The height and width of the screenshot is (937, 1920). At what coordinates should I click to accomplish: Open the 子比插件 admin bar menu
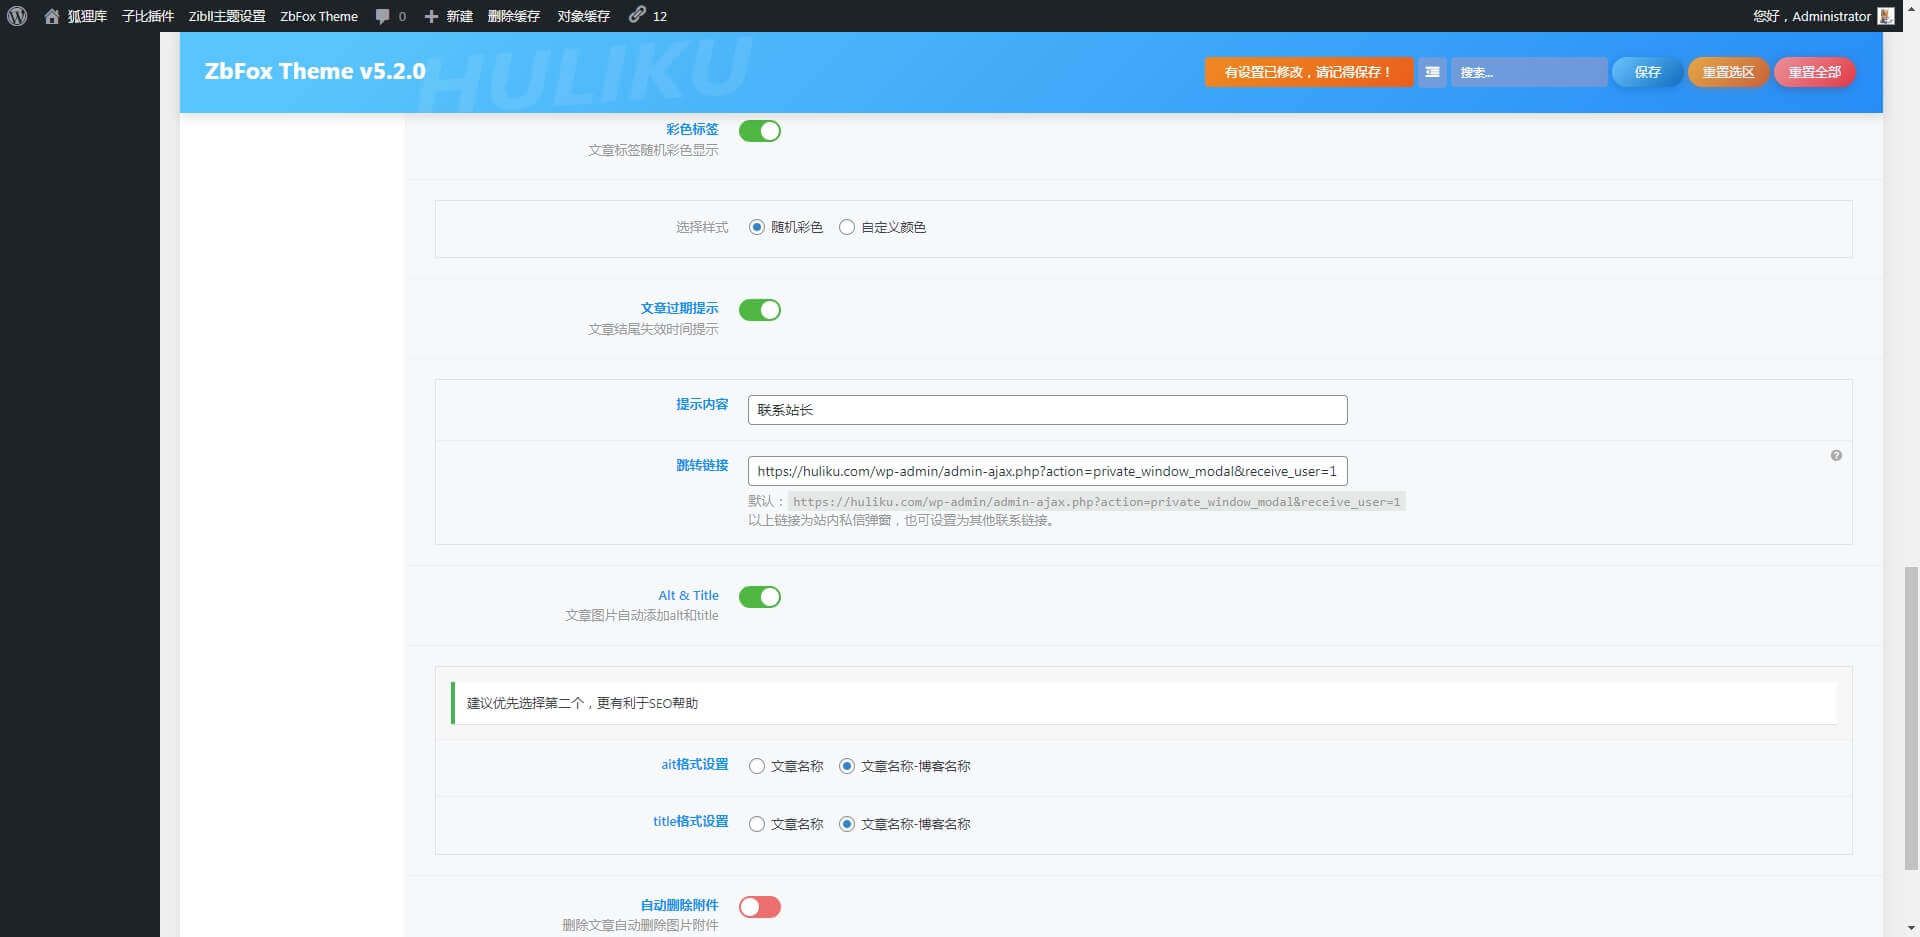[147, 16]
